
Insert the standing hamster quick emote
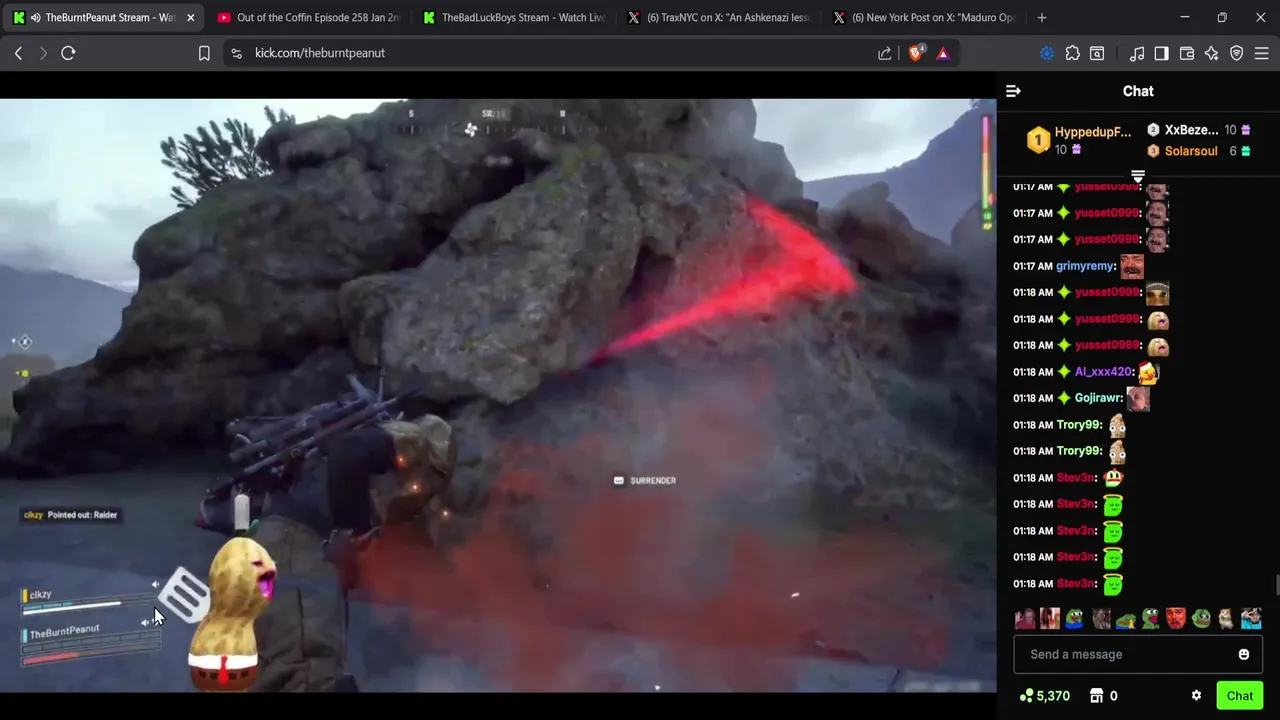click(x=1226, y=619)
